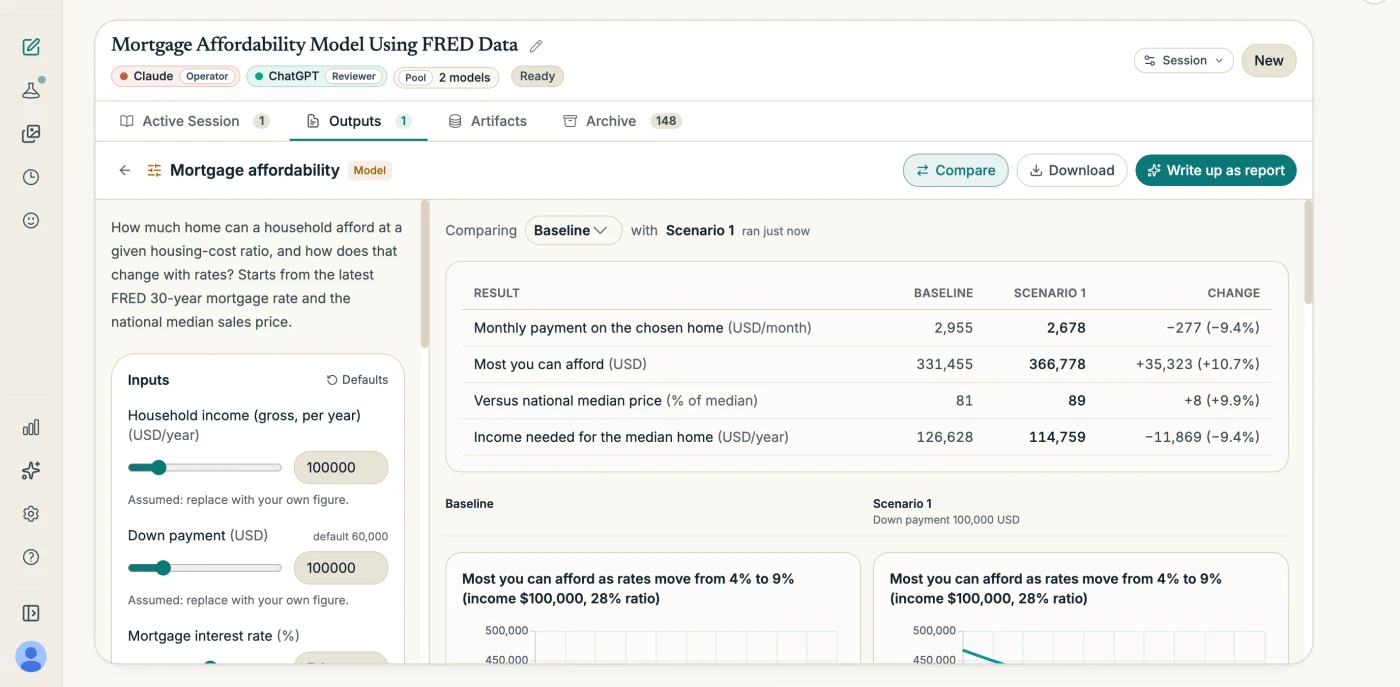This screenshot has width=1400, height=687.
Task: Click the comparison results vertical scrollbar
Action: (x=1308, y=252)
